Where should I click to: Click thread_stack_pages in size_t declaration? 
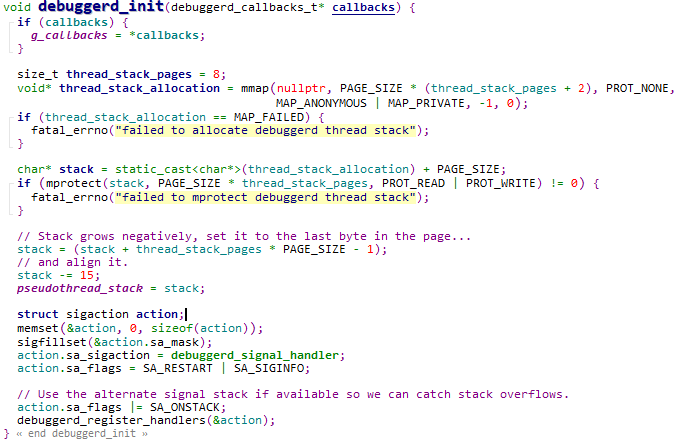click(x=129, y=75)
